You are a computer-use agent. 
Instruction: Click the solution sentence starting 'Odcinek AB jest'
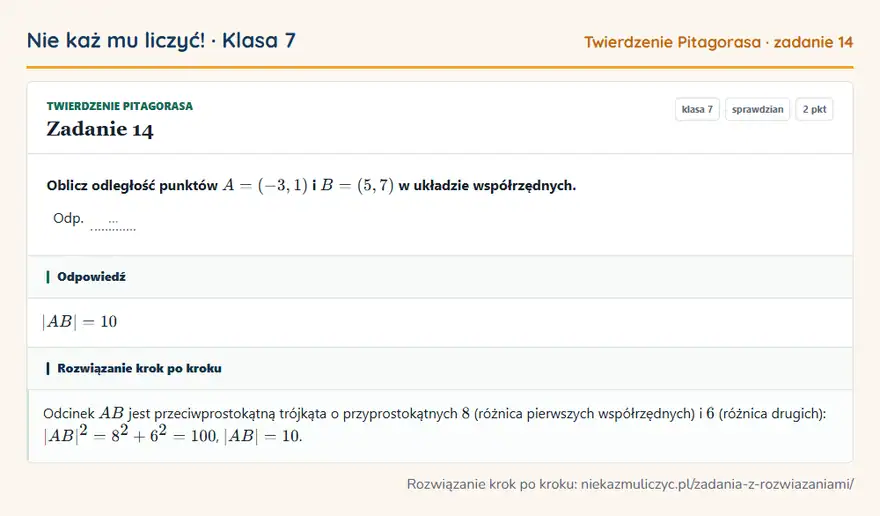[x=434, y=414]
